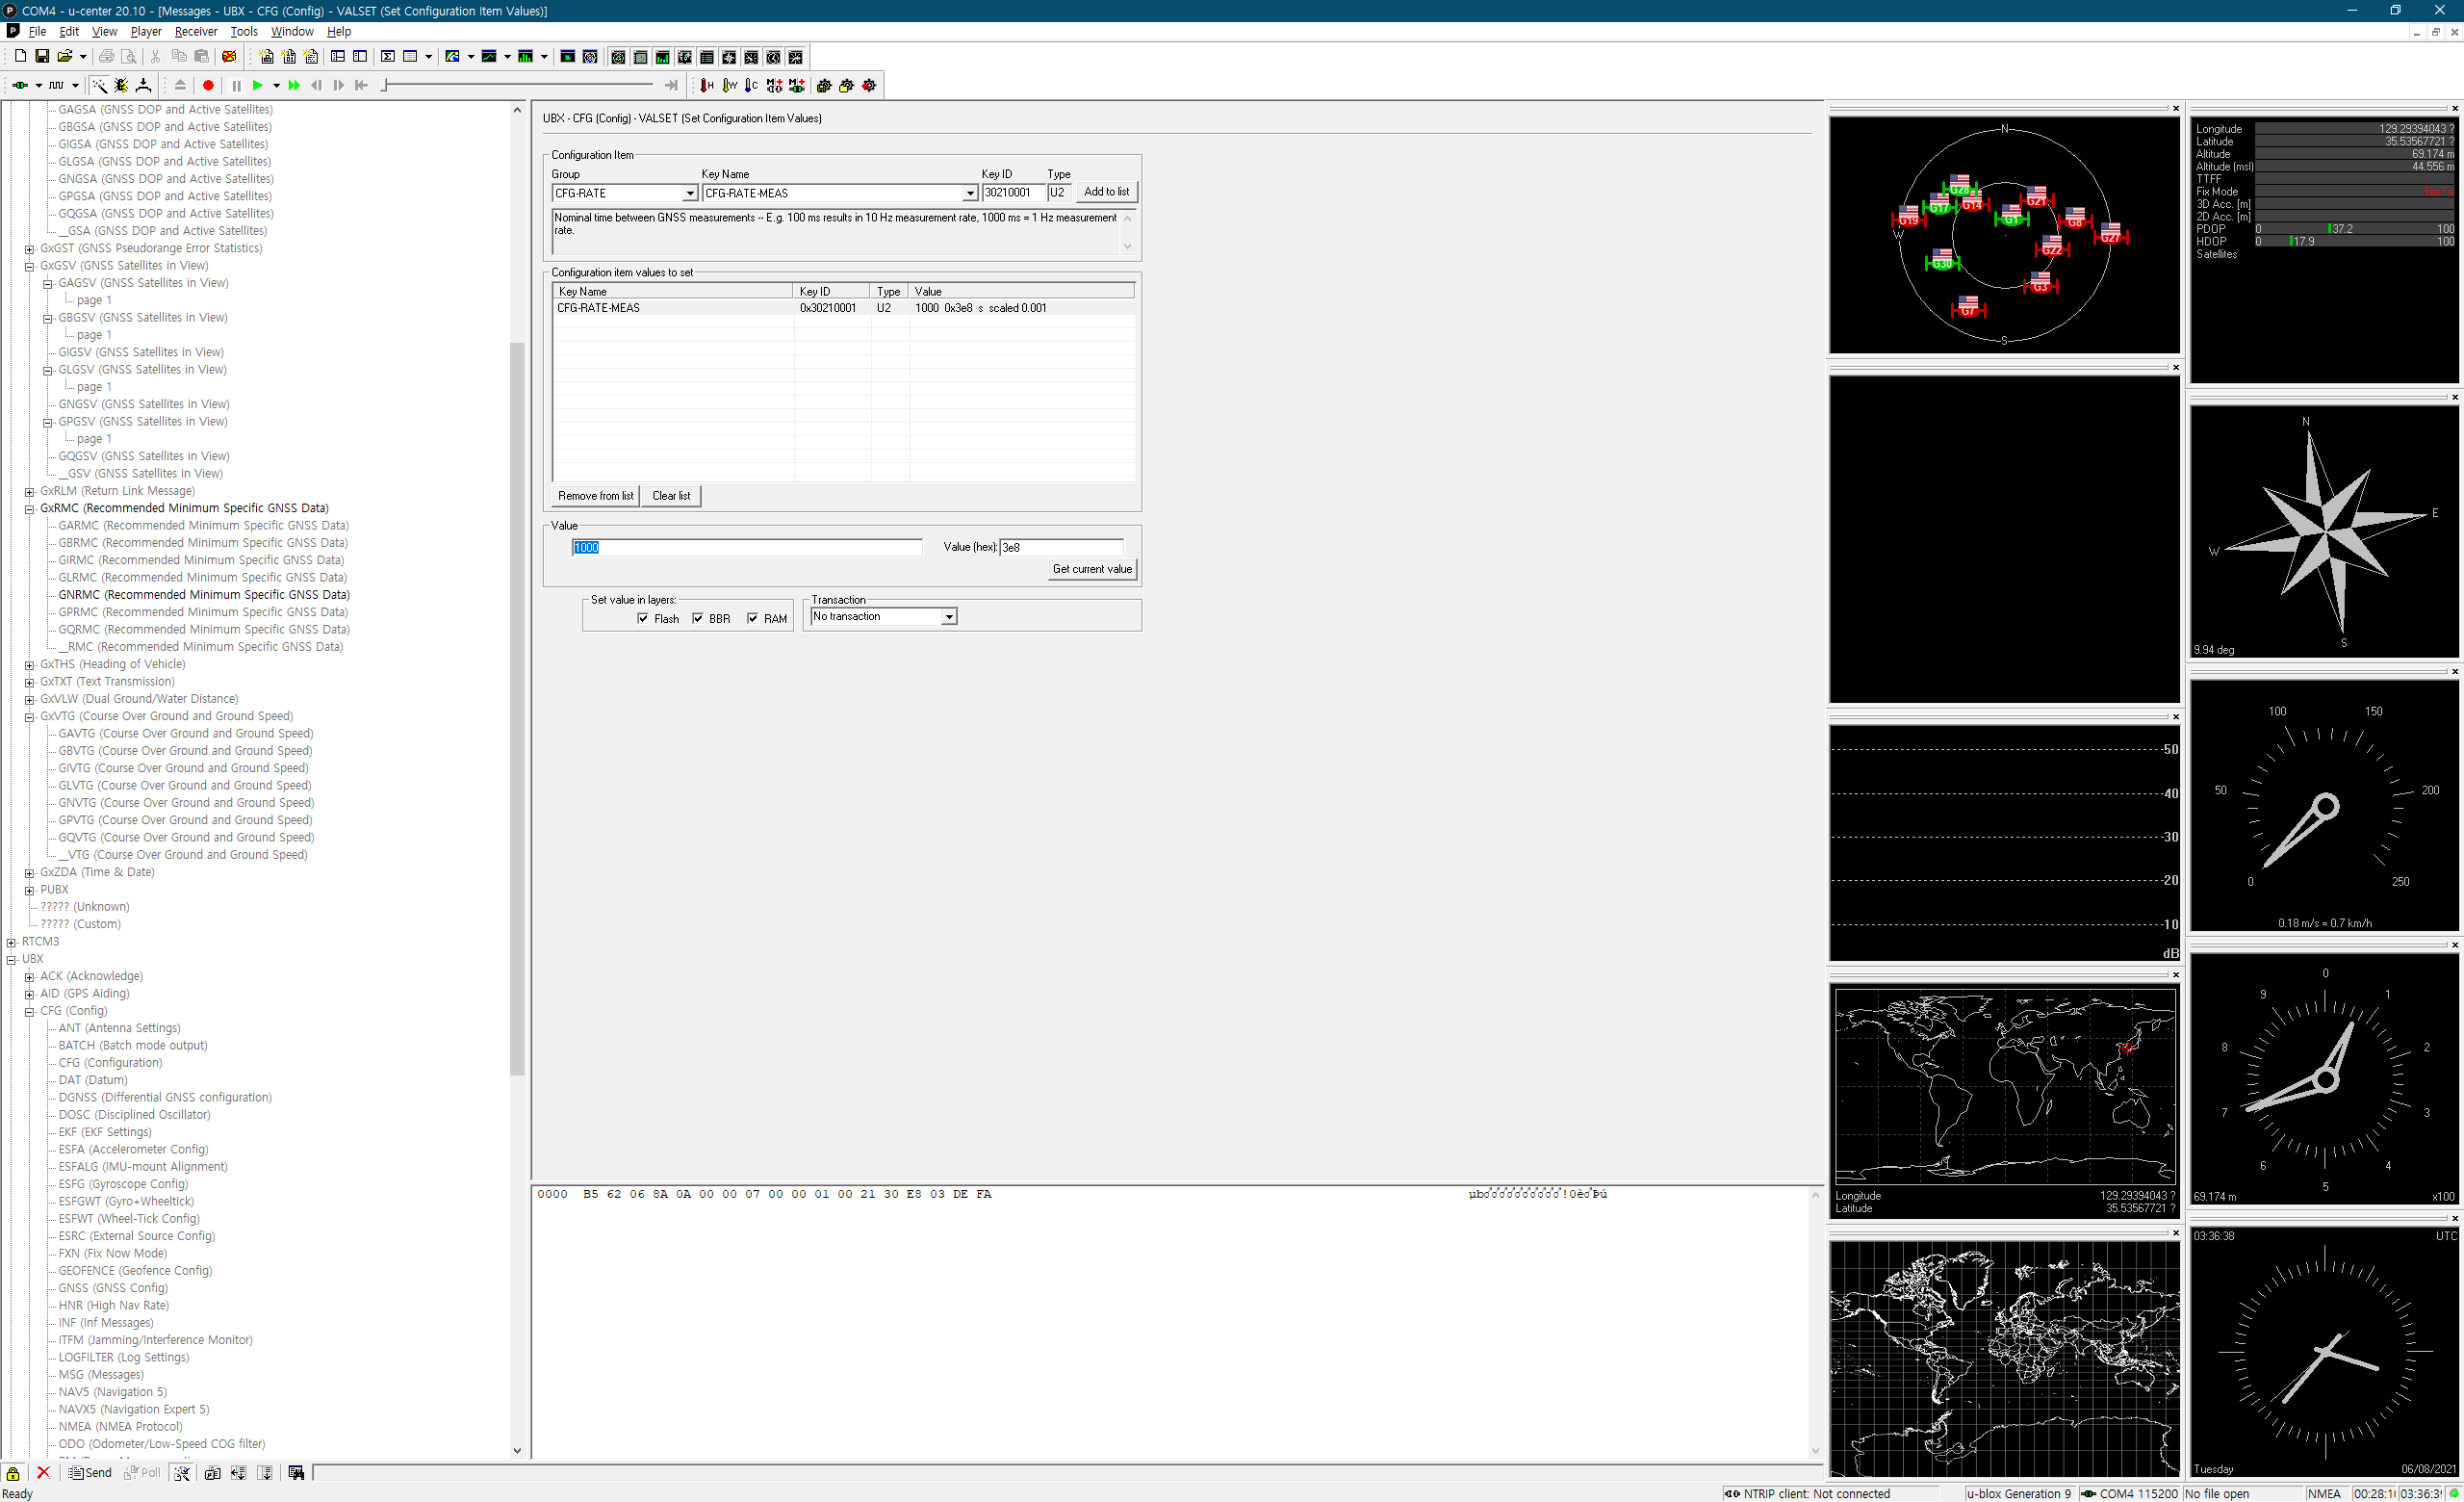Click the playback position slider handle
Image resolution: width=2464 pixels, height=1502 pixels.
[x=385, y=86]
